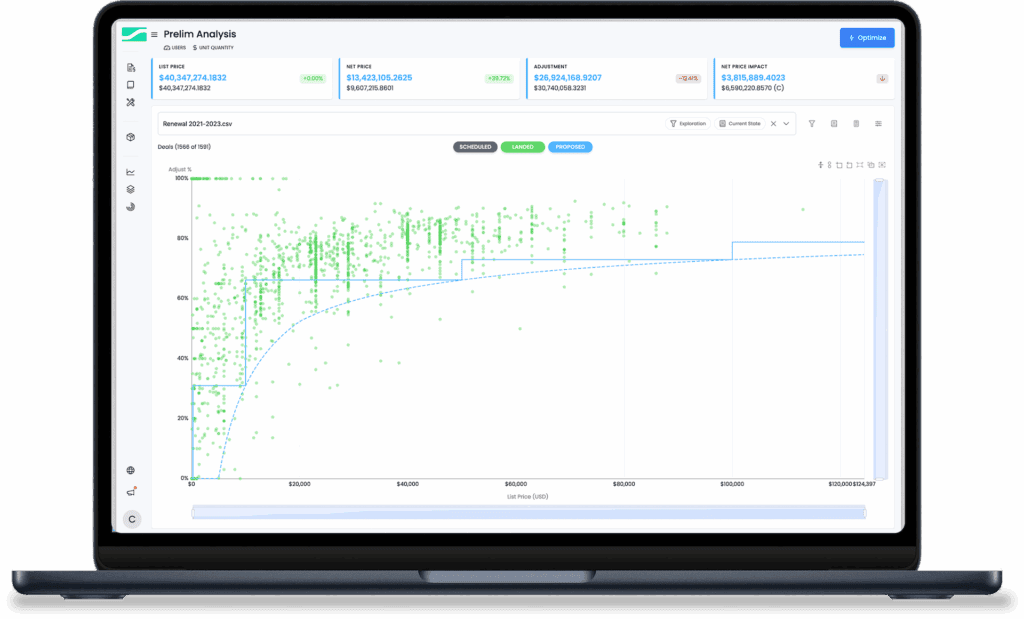Open the sliders settings icon

coord(878,124)
